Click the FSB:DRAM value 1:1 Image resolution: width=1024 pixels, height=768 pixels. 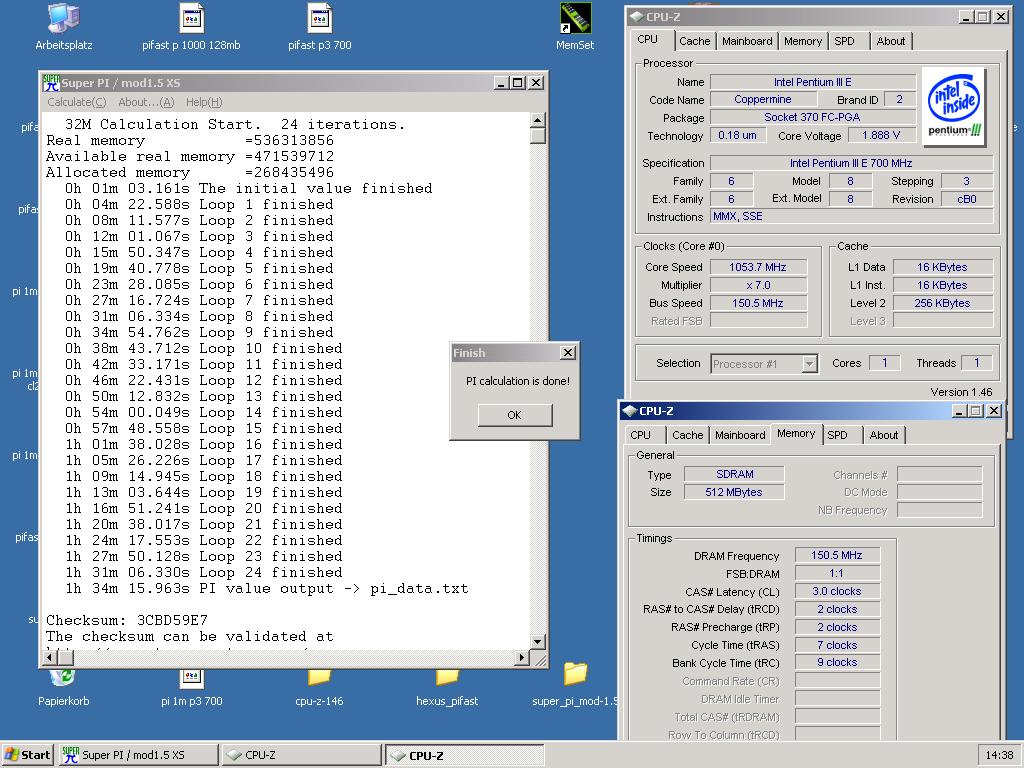[x=837, y=573]
